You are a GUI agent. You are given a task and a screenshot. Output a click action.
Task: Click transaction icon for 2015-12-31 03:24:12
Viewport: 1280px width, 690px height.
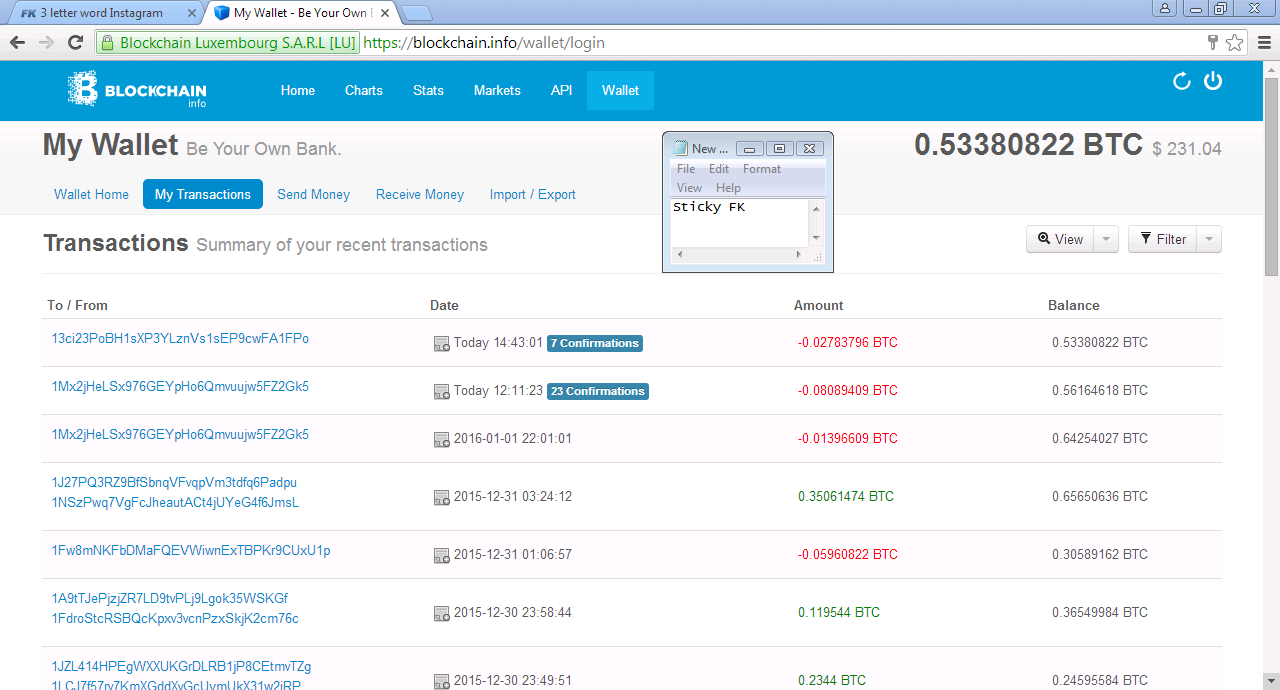pos(441,498)
